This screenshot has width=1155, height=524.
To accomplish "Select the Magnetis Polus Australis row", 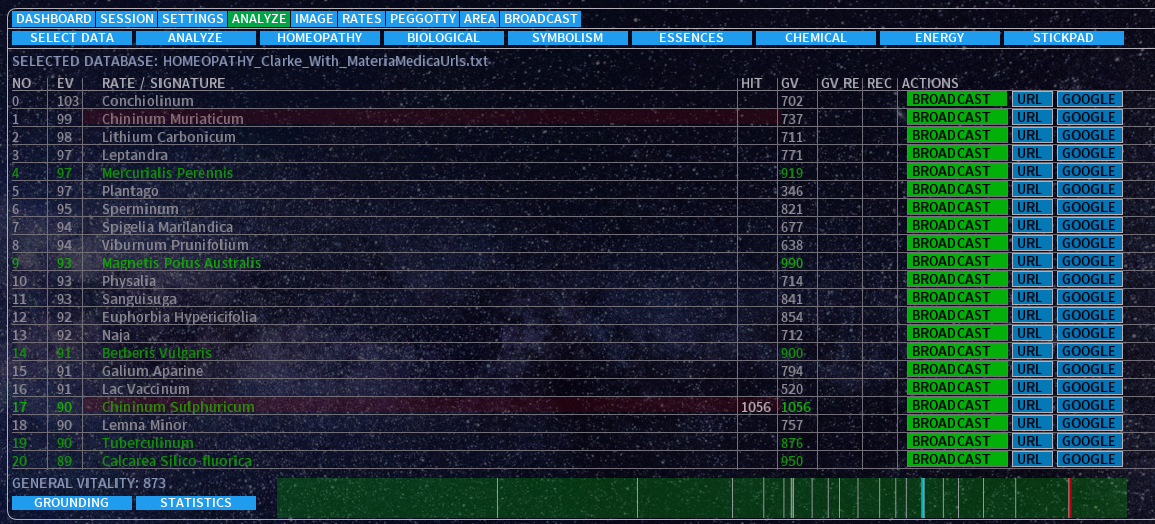I will click(x=181, y=263).
